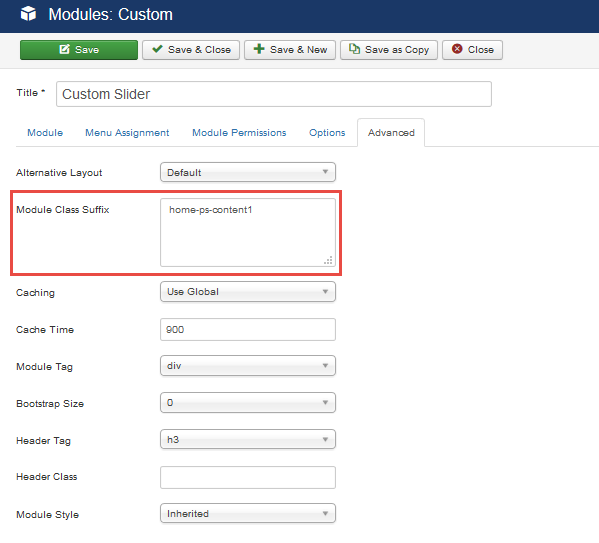The image size is (599, 543).
Task: Open the Alternative Layout dropdown
Action: [248, 172]
